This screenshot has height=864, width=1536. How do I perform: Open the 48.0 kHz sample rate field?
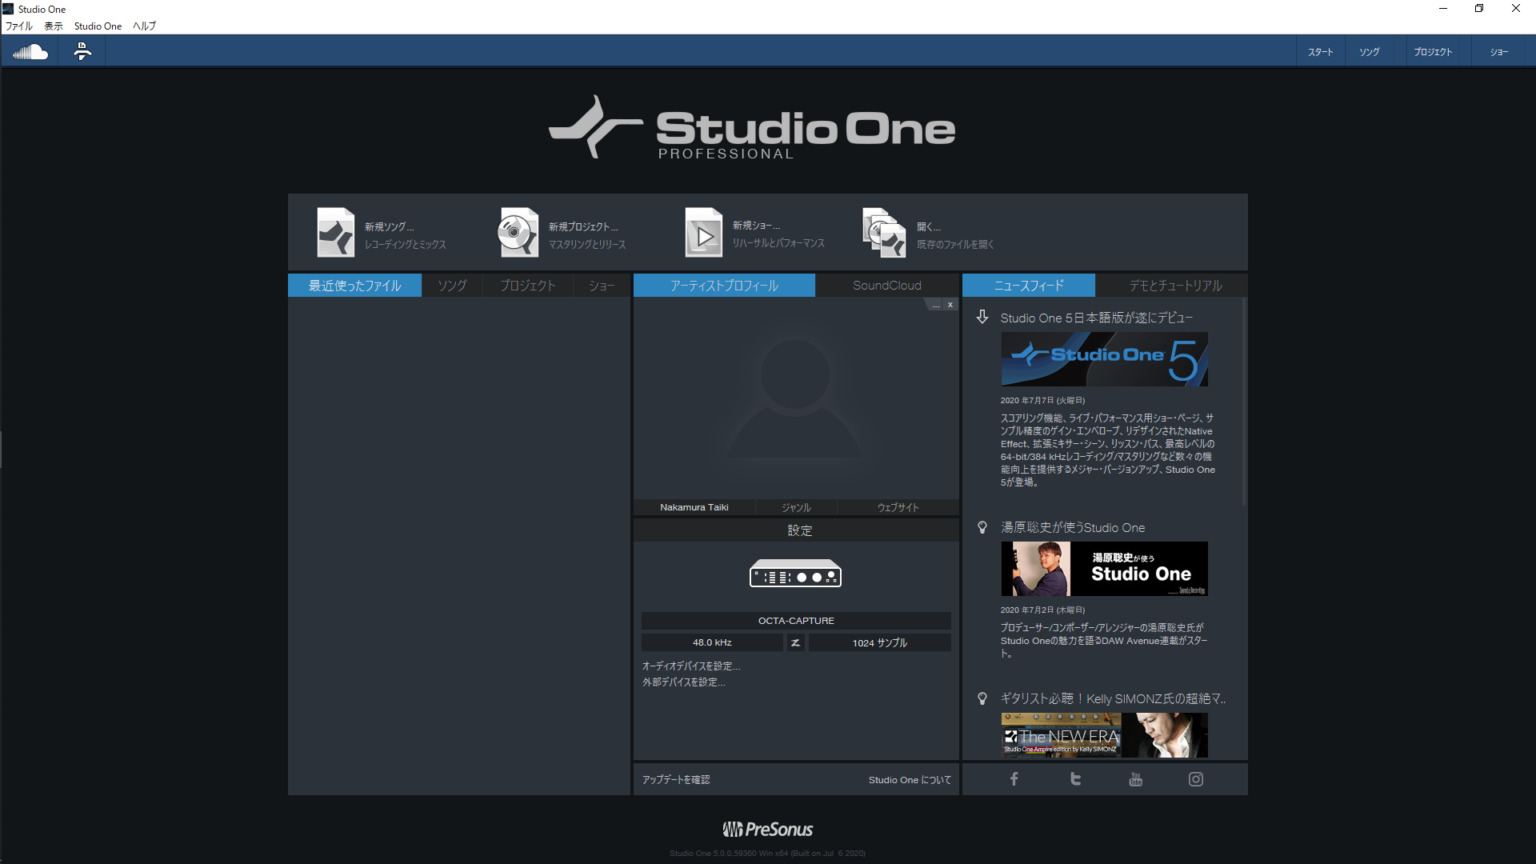[x=711, y=643]
